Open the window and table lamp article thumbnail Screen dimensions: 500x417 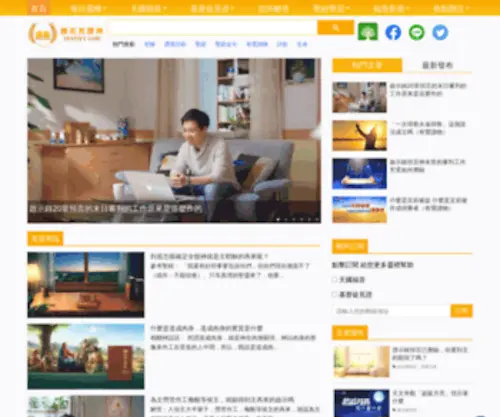point(86,285)
